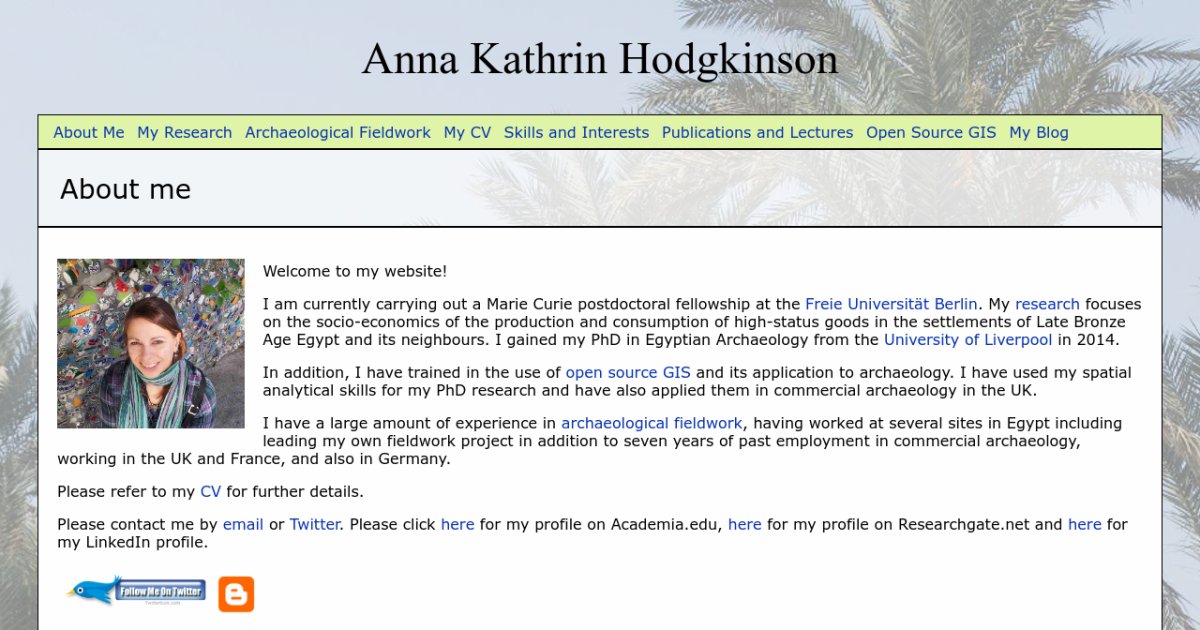This screenshot has height=630, width=1200.
Task: Open the Twitter text link
Action: tap(314, 524)
